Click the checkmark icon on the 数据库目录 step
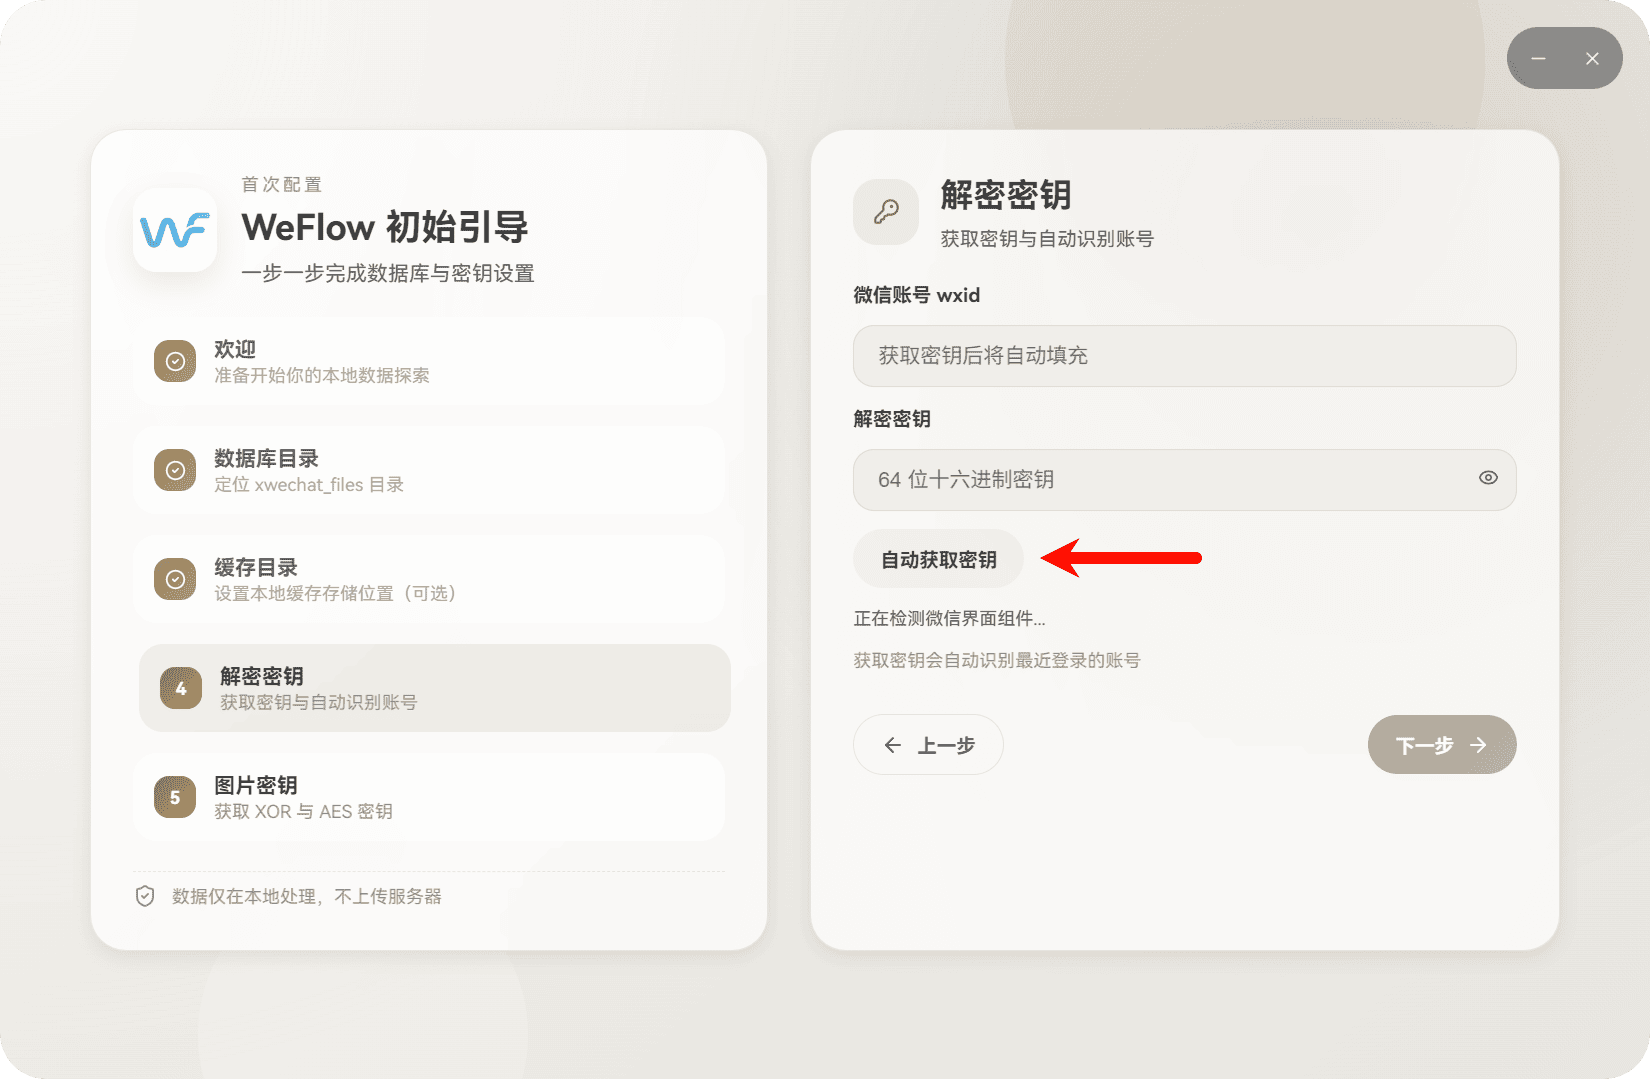The width and height of the screenshot is (1650, 1079). click(175, 470)
